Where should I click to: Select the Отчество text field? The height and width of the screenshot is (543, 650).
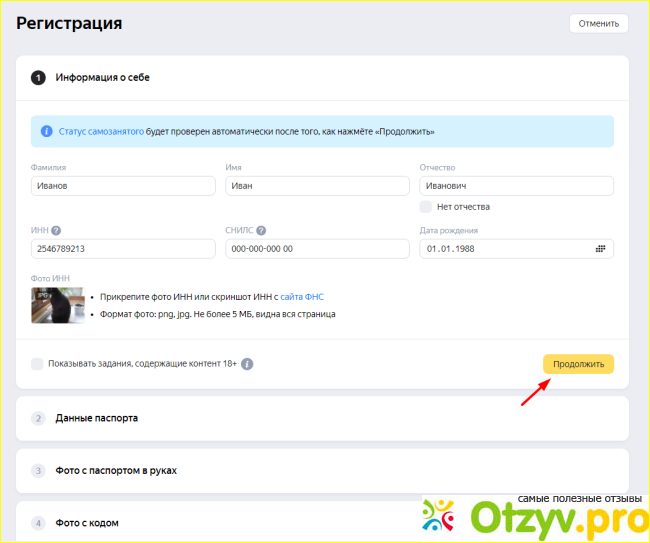[516, 186]
